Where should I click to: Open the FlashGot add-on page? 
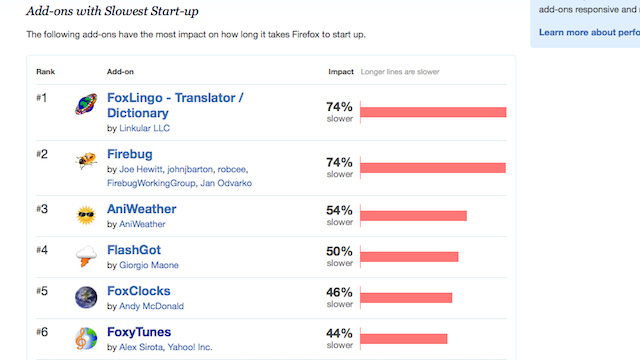(134, 250)
